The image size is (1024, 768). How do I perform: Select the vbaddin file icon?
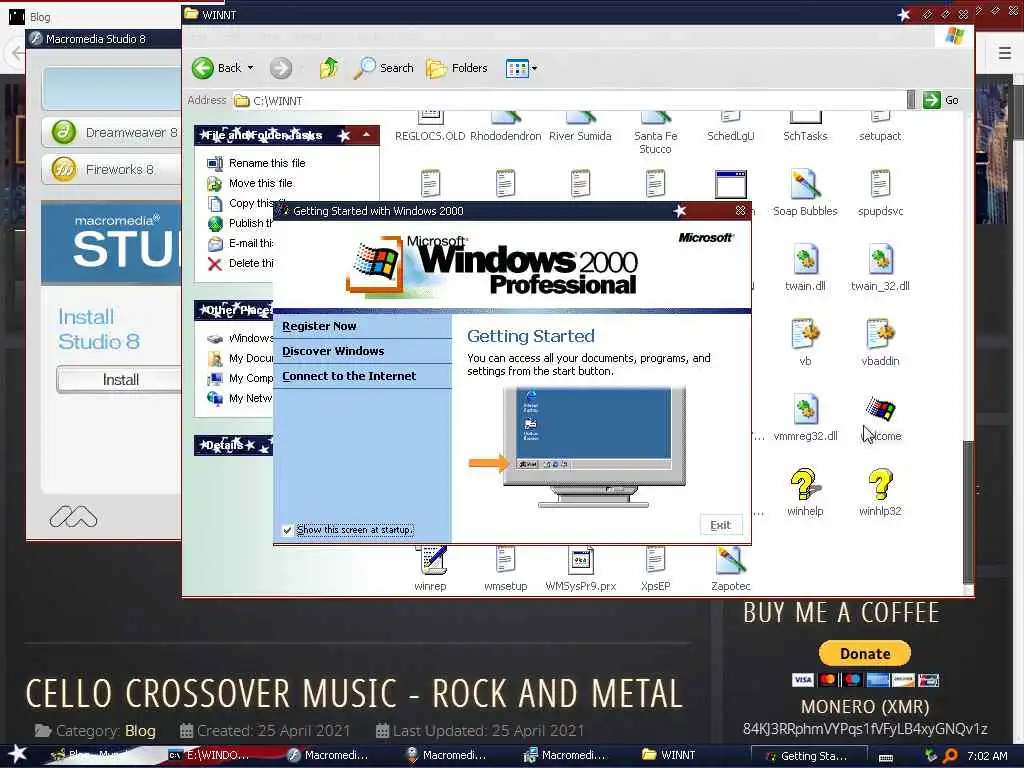tap(880, 343)
